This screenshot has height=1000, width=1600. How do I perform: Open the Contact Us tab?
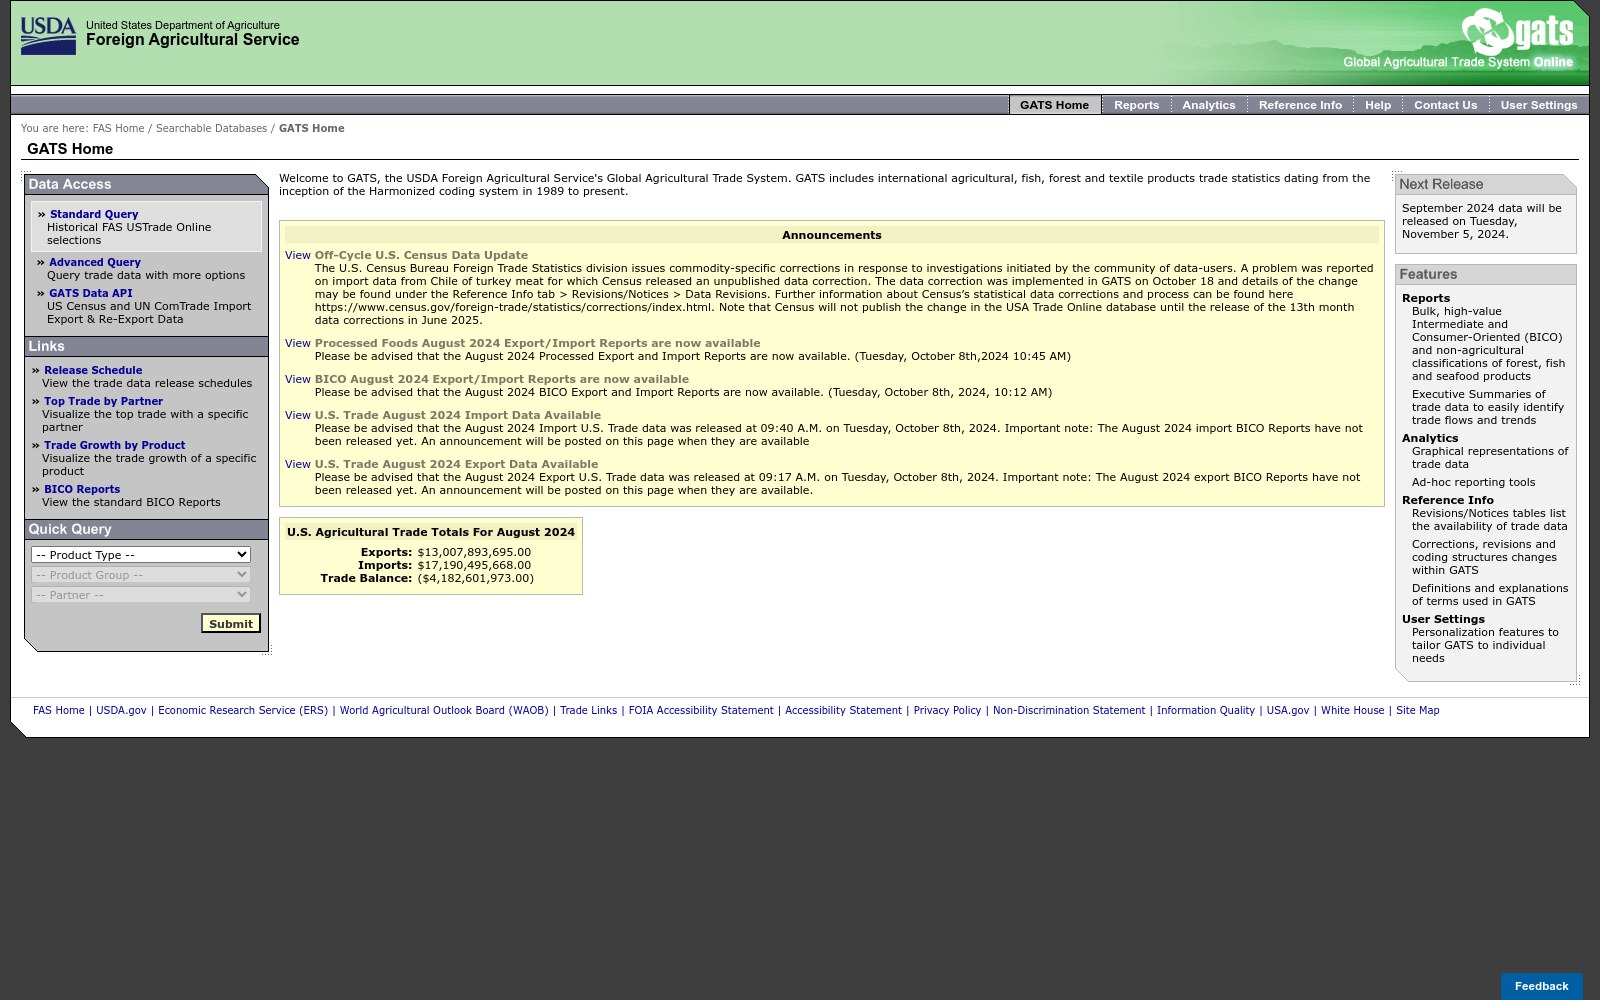1445,105
